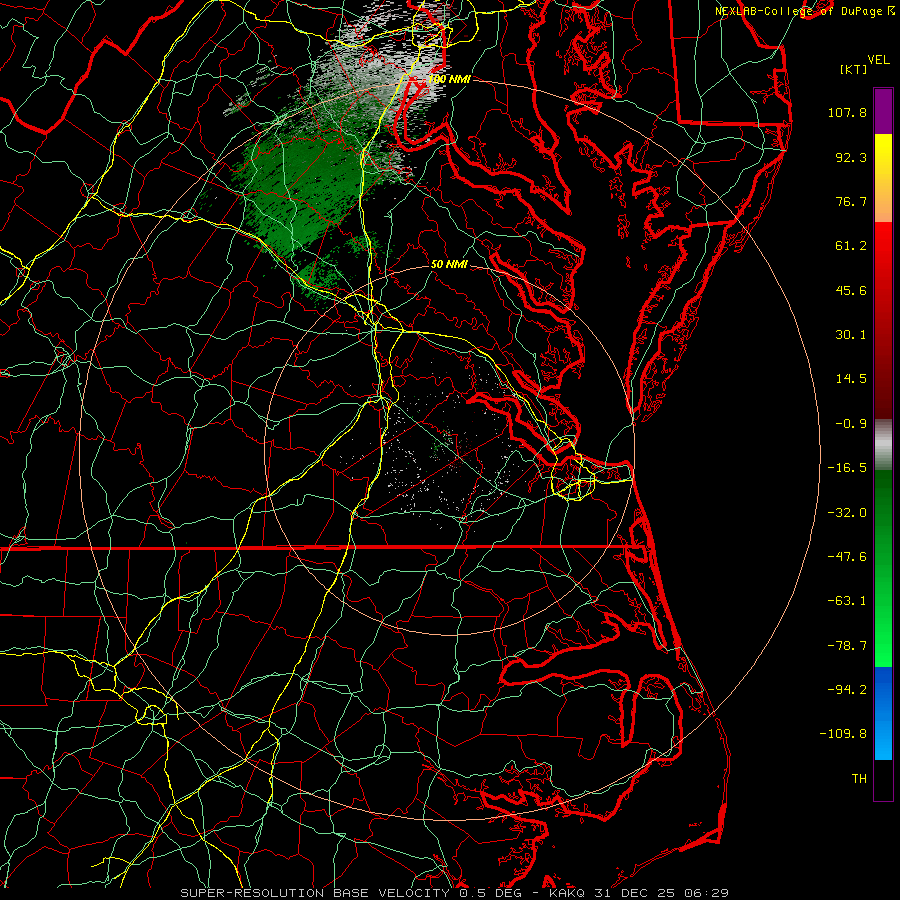Pick the dark blue color bar segment
This screenshot has height=900, width=900.
click(883, 686)
